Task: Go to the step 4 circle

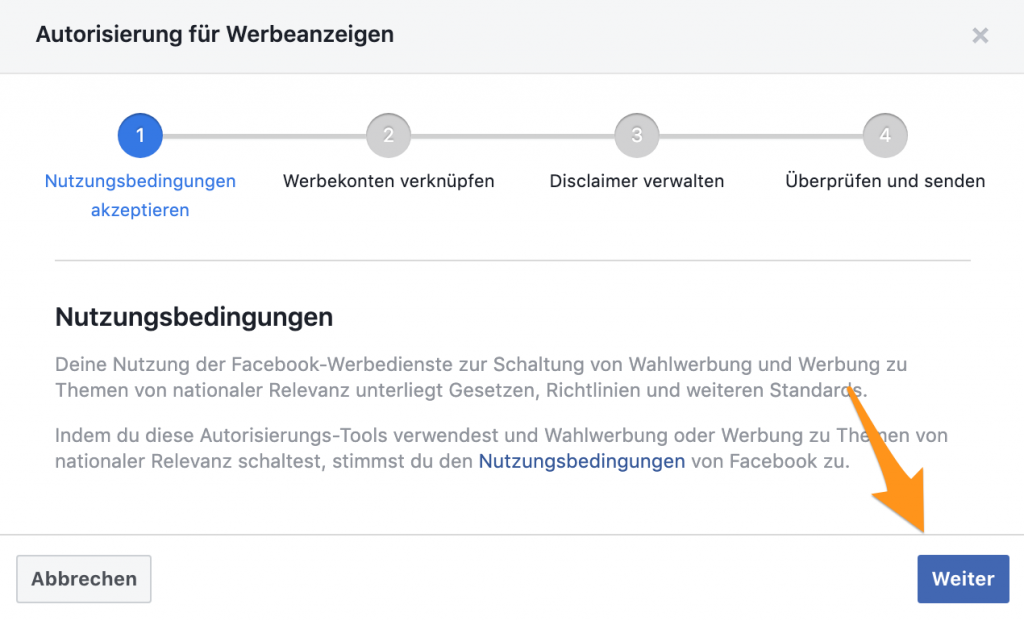Action: [x=885, y=135]
